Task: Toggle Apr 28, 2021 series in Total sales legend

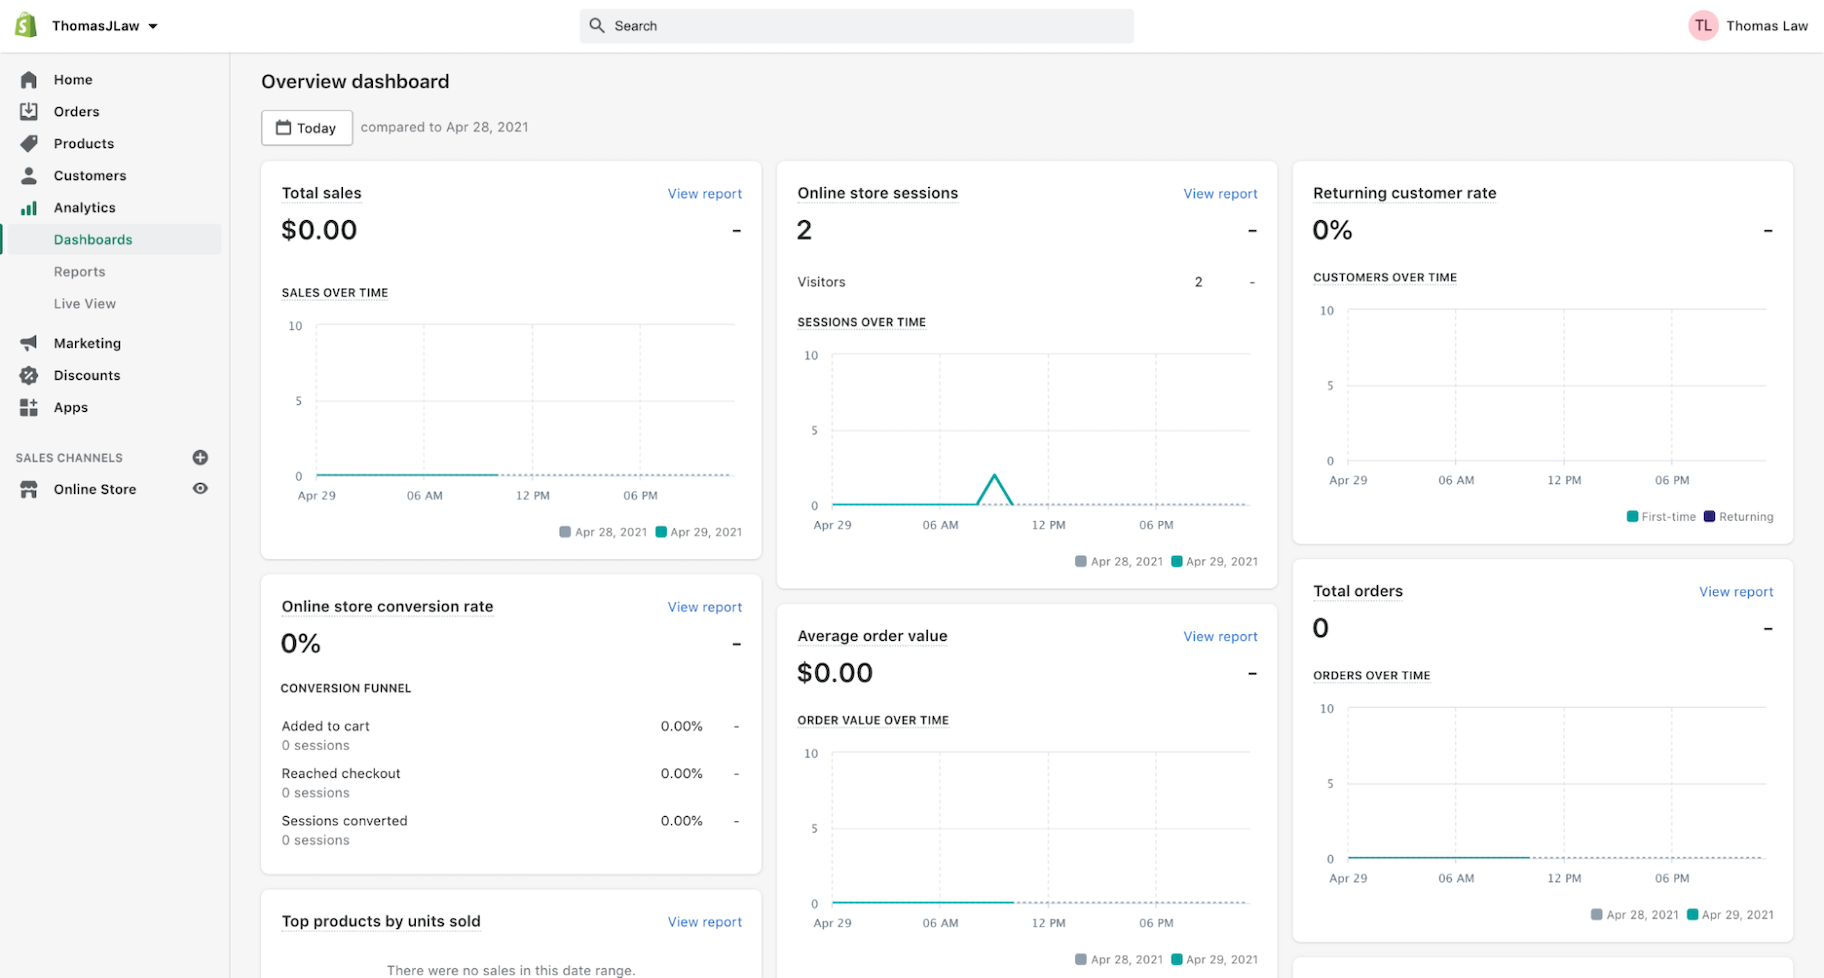Action: tap(603, 532)
